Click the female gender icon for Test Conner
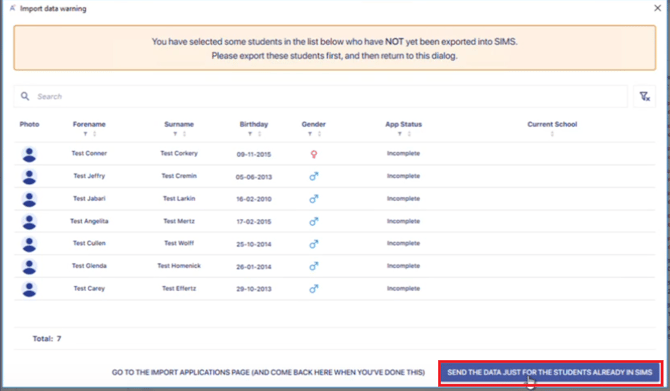The height and width of the screenshot is (391, 670). (x=314, y=154)
